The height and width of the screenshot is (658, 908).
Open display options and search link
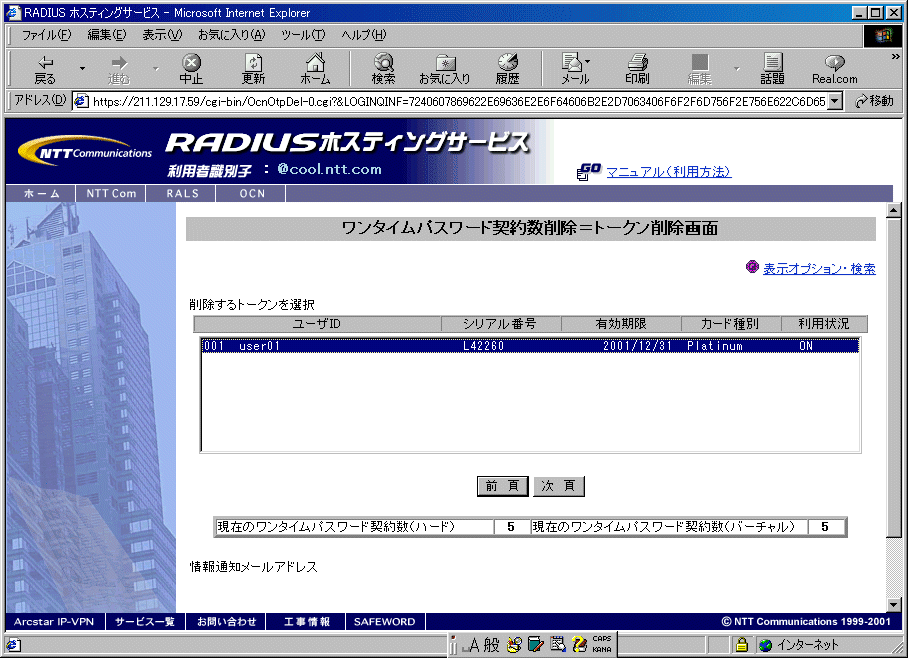point(819,268)
